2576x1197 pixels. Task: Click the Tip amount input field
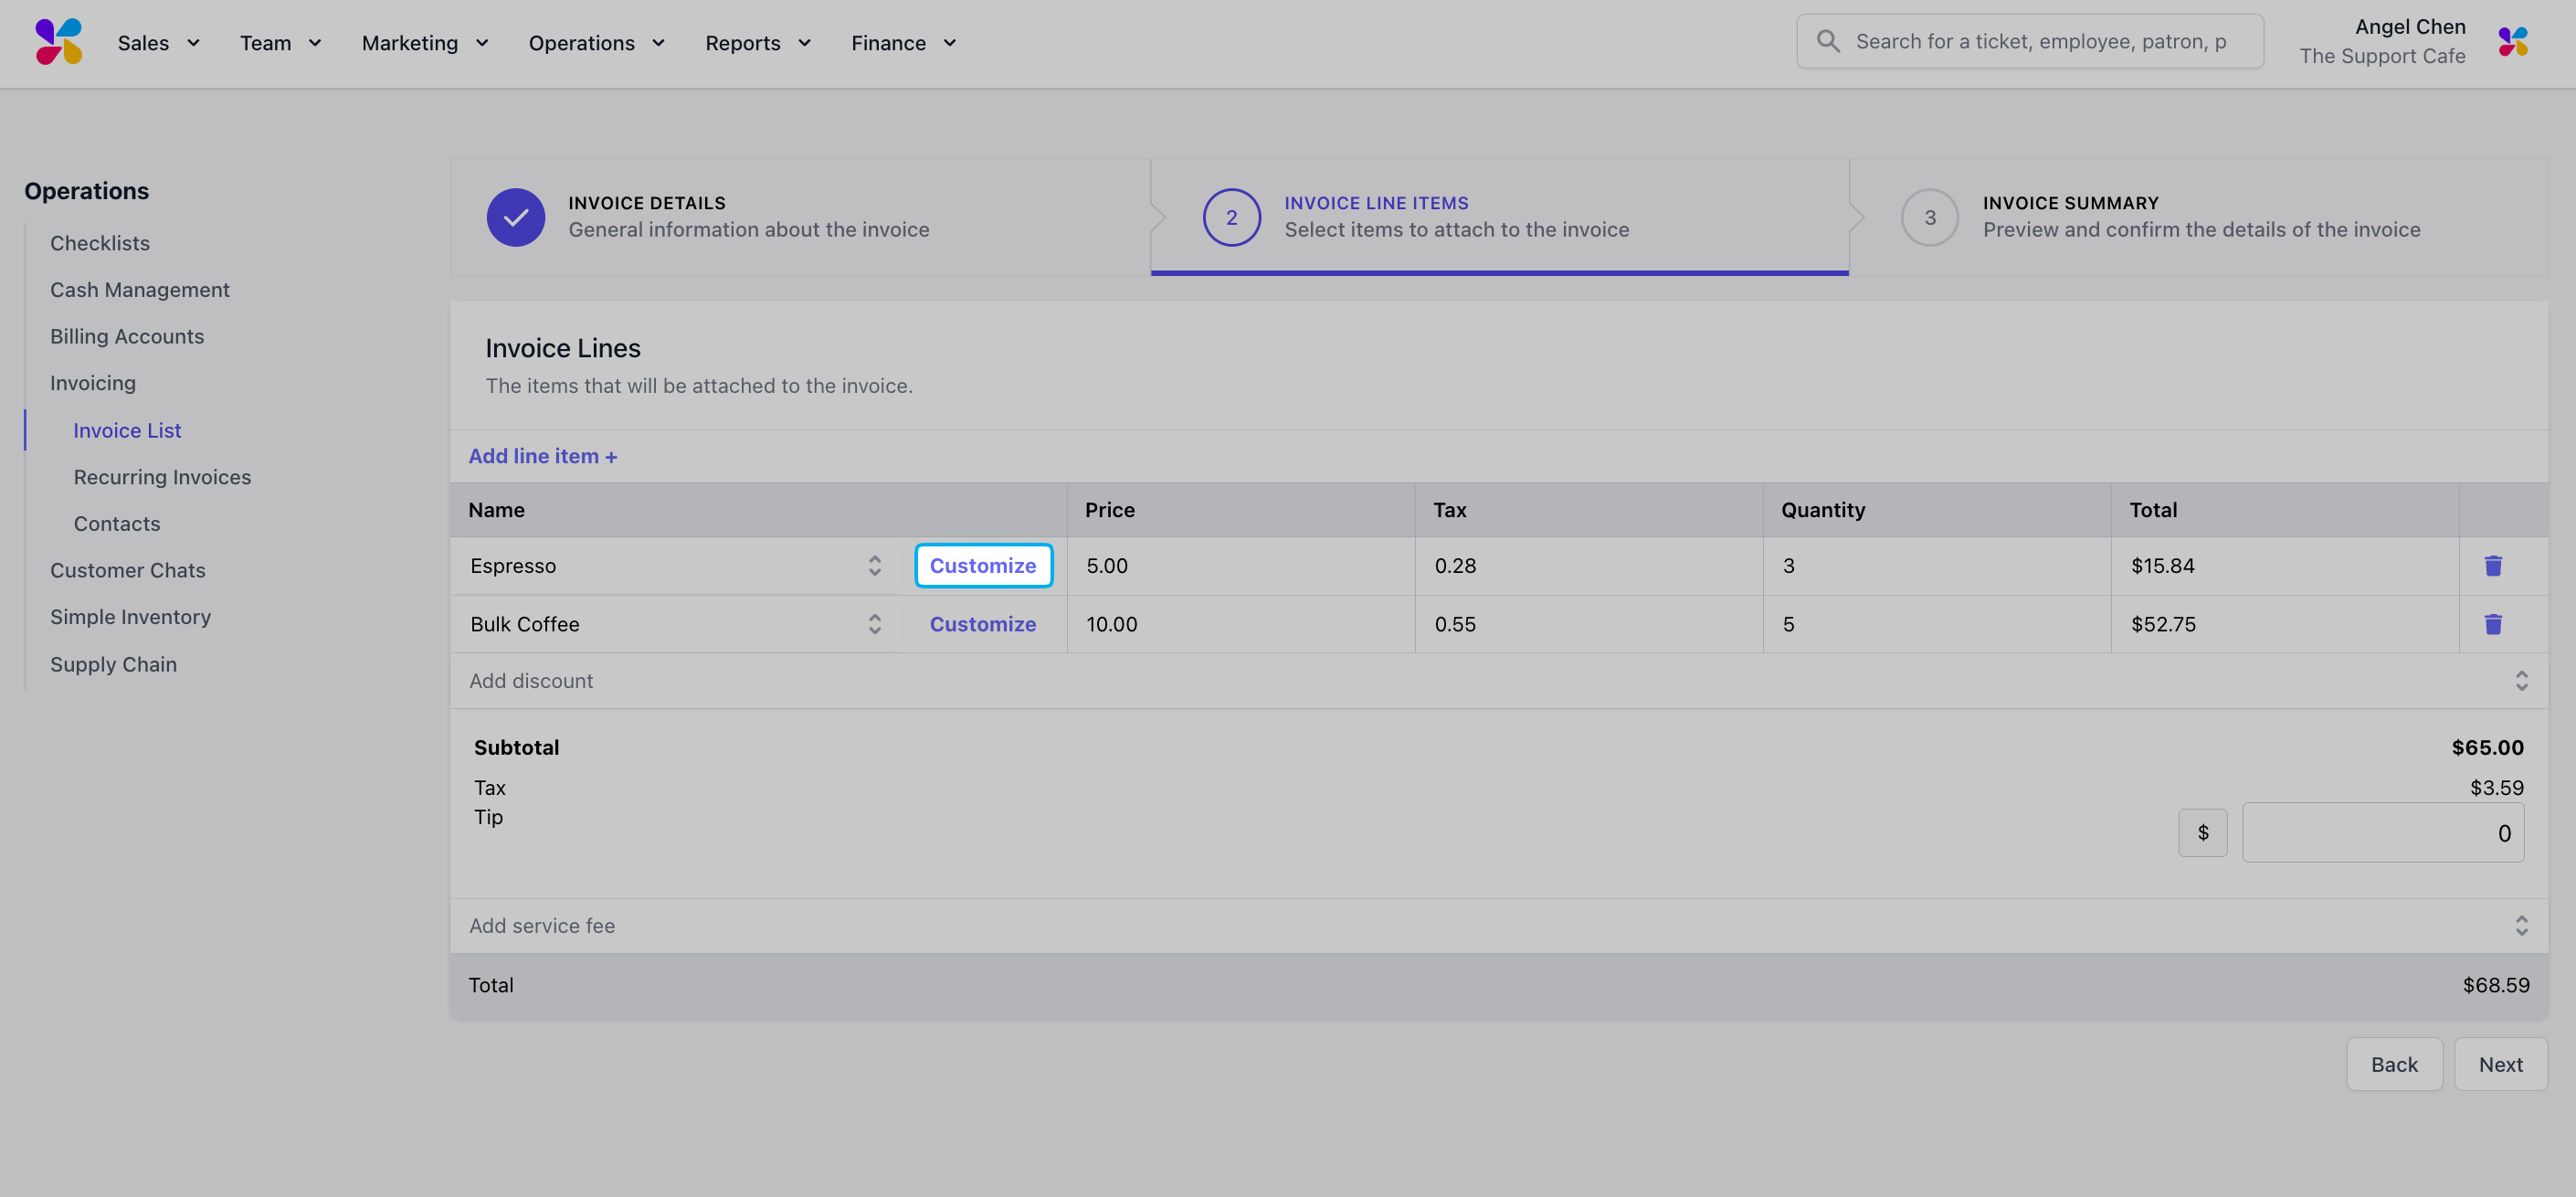(2383, 832)
